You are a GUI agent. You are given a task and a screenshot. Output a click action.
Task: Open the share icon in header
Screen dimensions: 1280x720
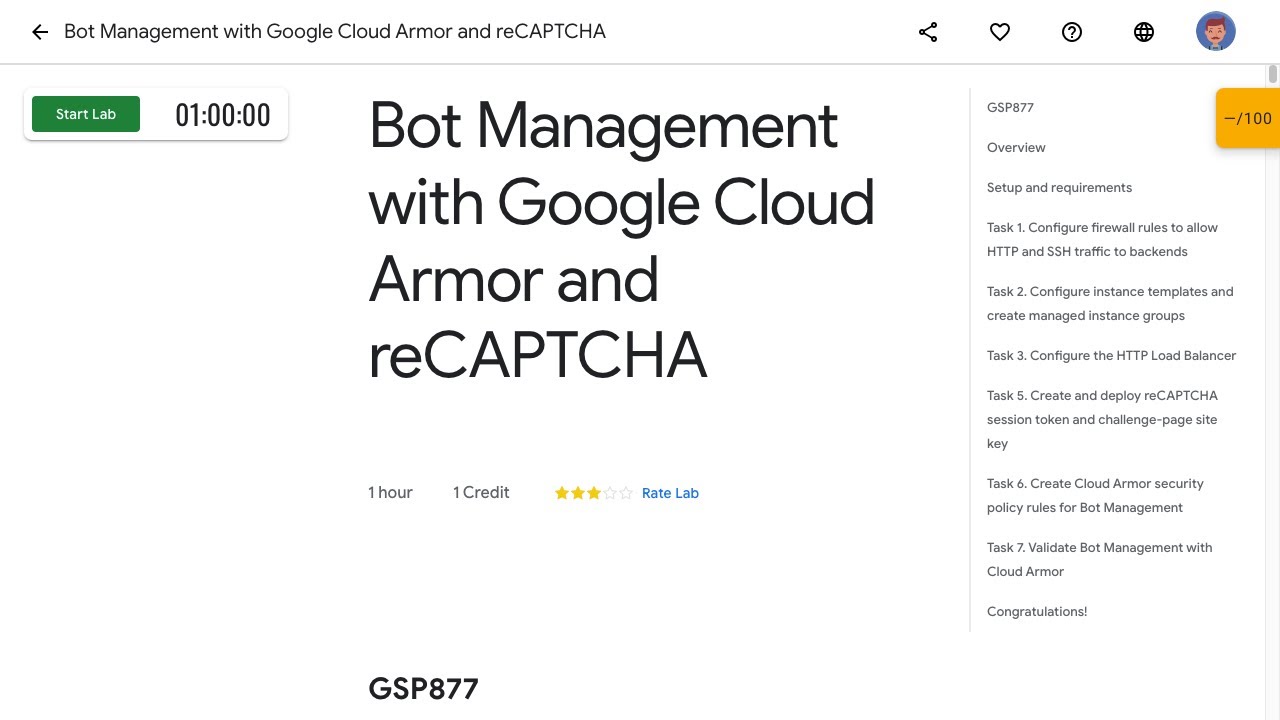pos(928,32)
